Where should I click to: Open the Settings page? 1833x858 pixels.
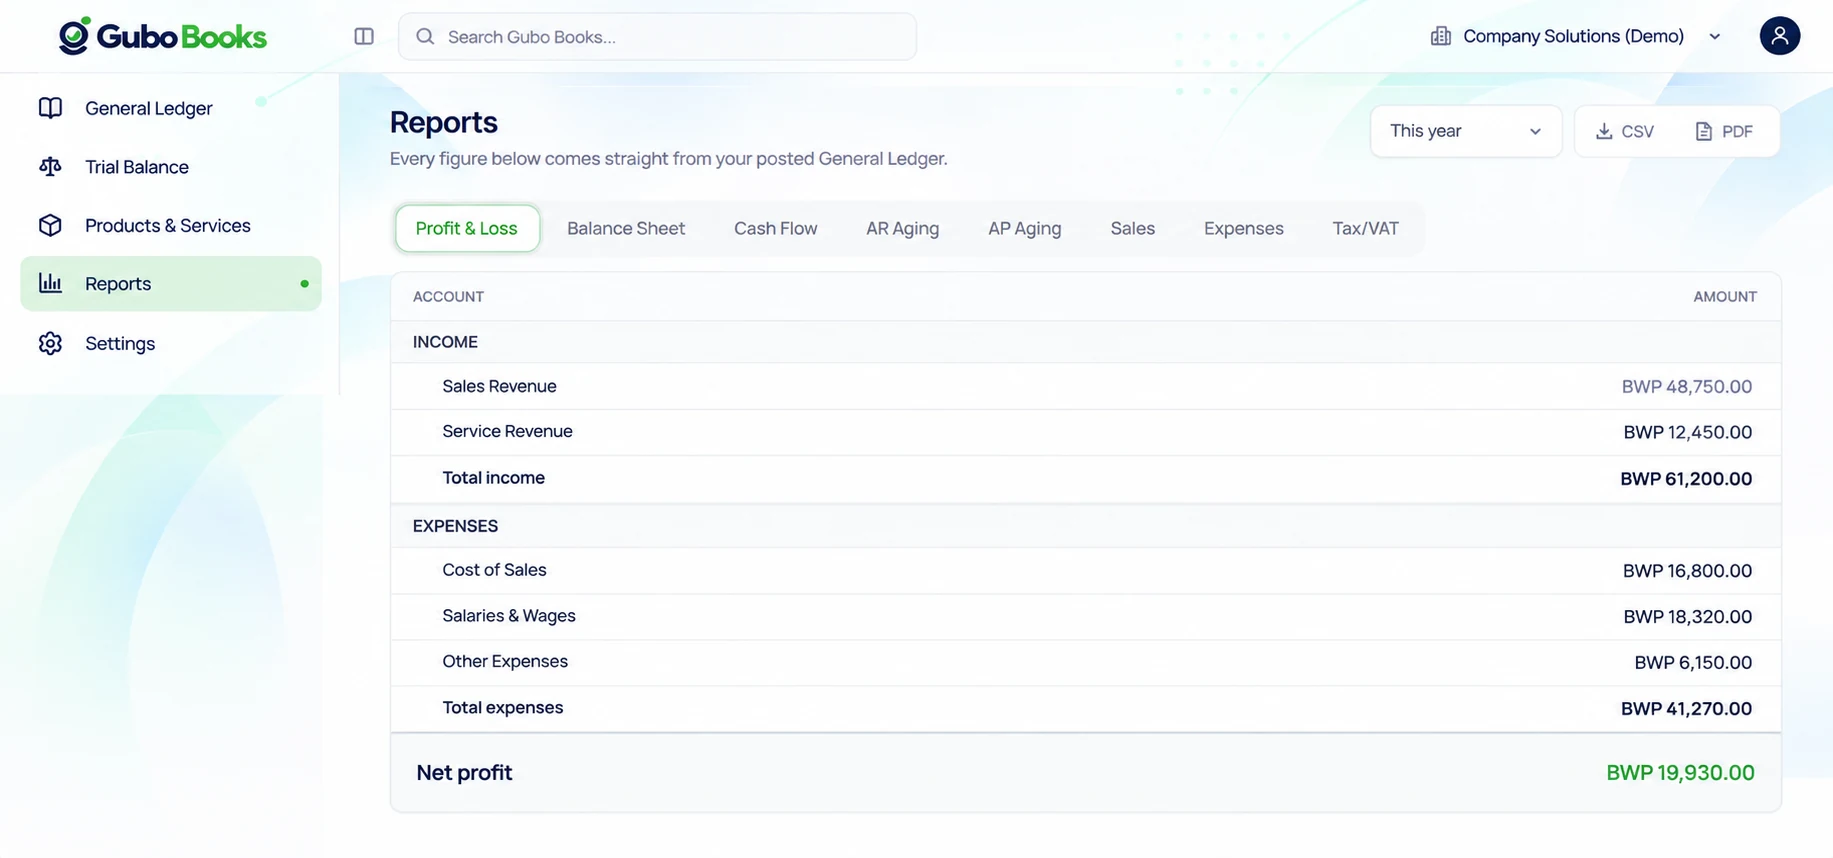[x=171, y=343]
